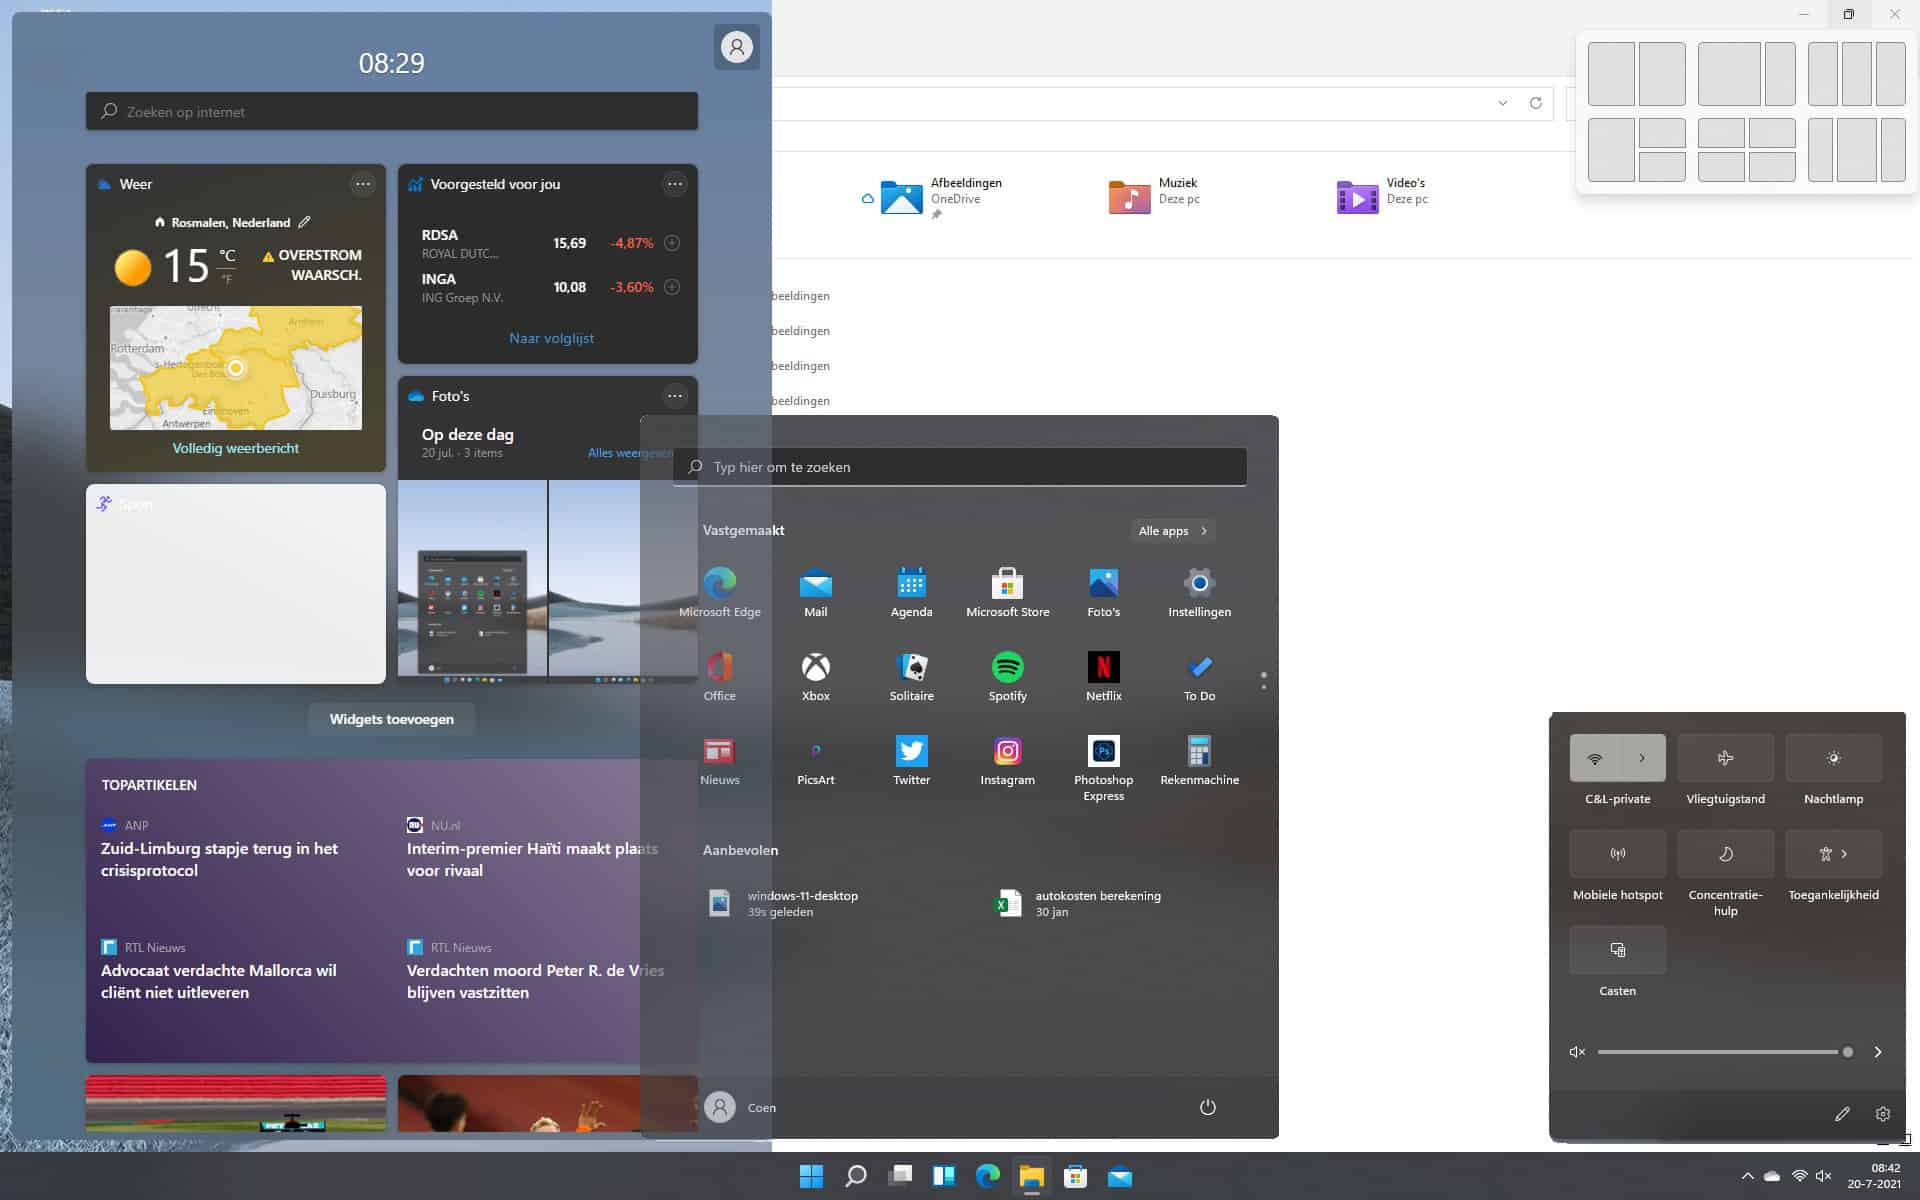Toggle Nachtlamp night light
This screenshot has width=1920, height=1200.
1834,758
